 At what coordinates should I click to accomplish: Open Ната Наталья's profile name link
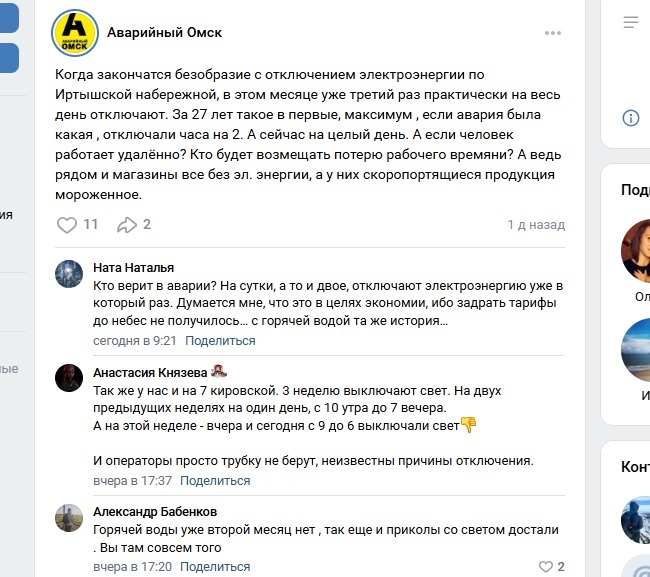[133, 268]
